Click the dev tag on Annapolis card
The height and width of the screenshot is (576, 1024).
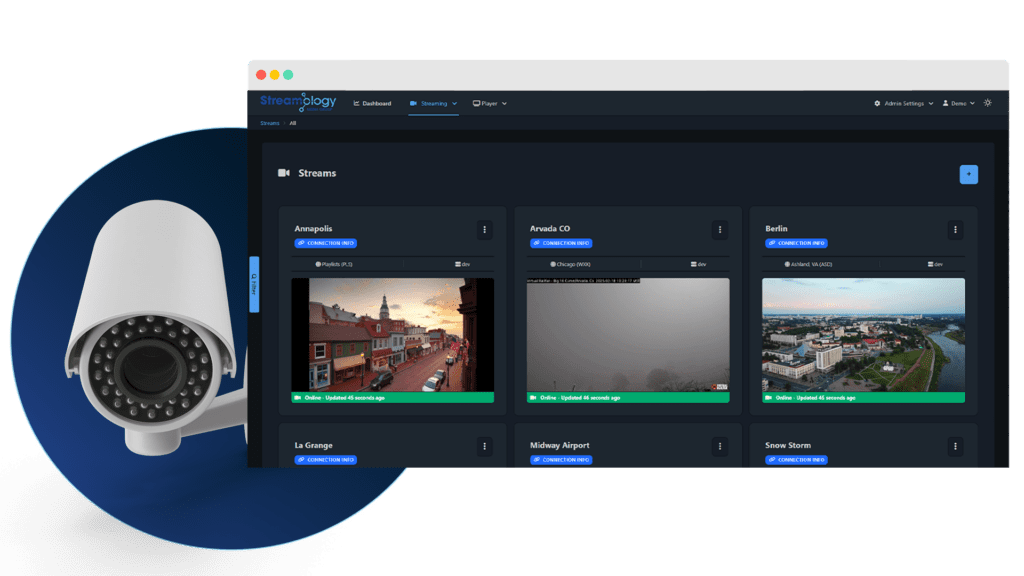462,264
